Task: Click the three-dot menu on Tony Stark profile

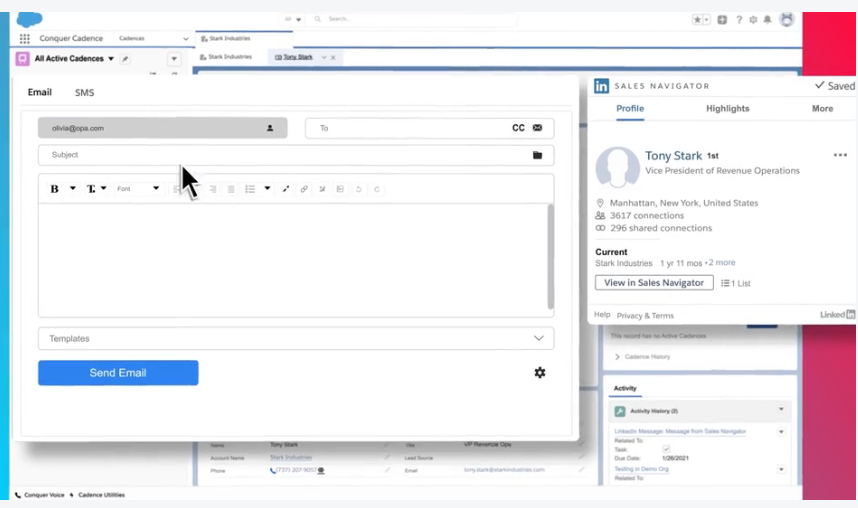Action: [x=840, y=156]
